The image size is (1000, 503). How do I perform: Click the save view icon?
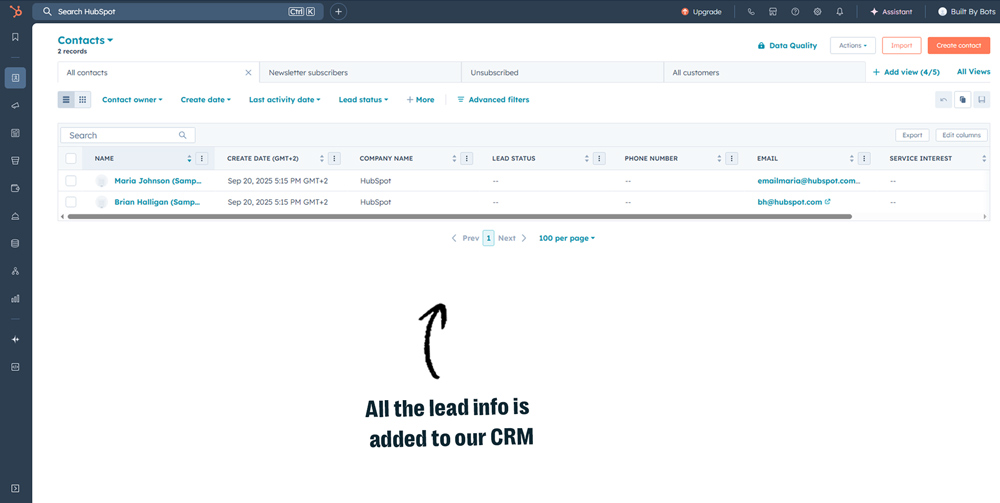pyautogui.click(x=982, y=99)
